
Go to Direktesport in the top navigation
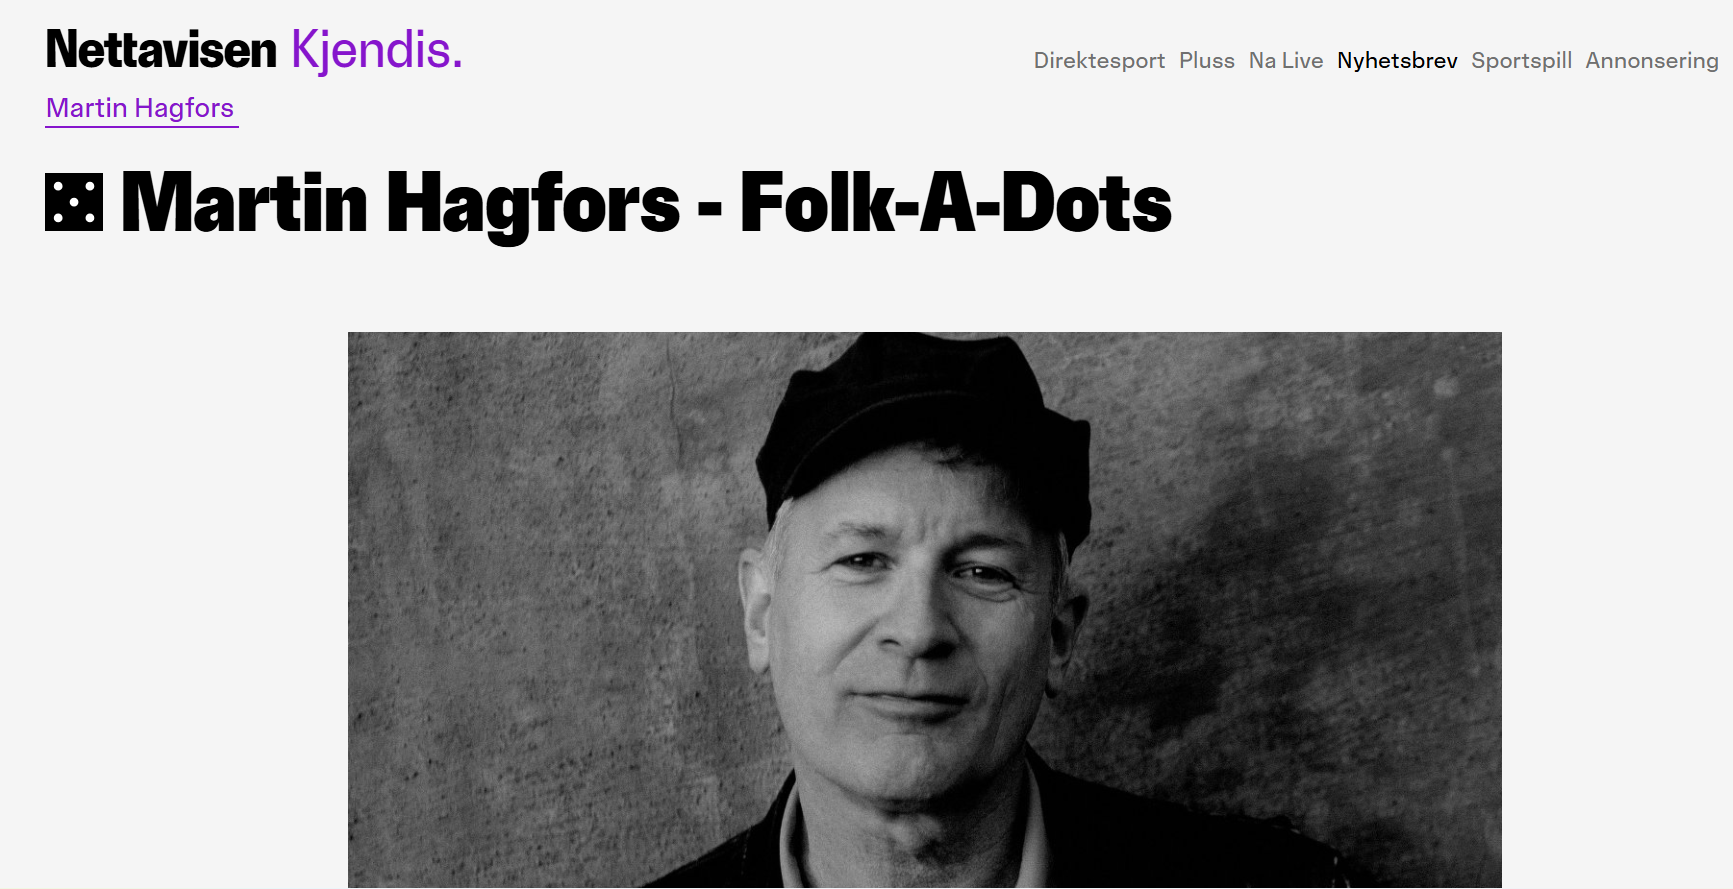pos(1099,61)
